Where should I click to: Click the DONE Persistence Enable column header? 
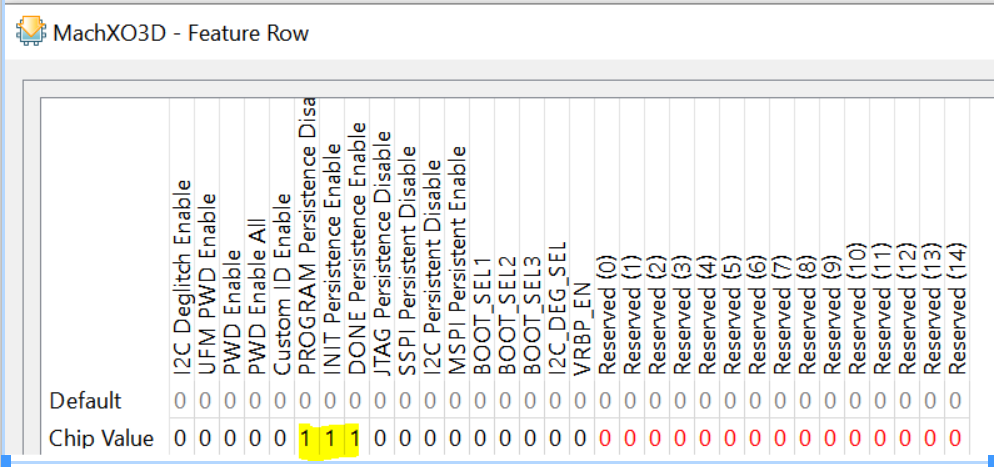[x=356, y=250]
